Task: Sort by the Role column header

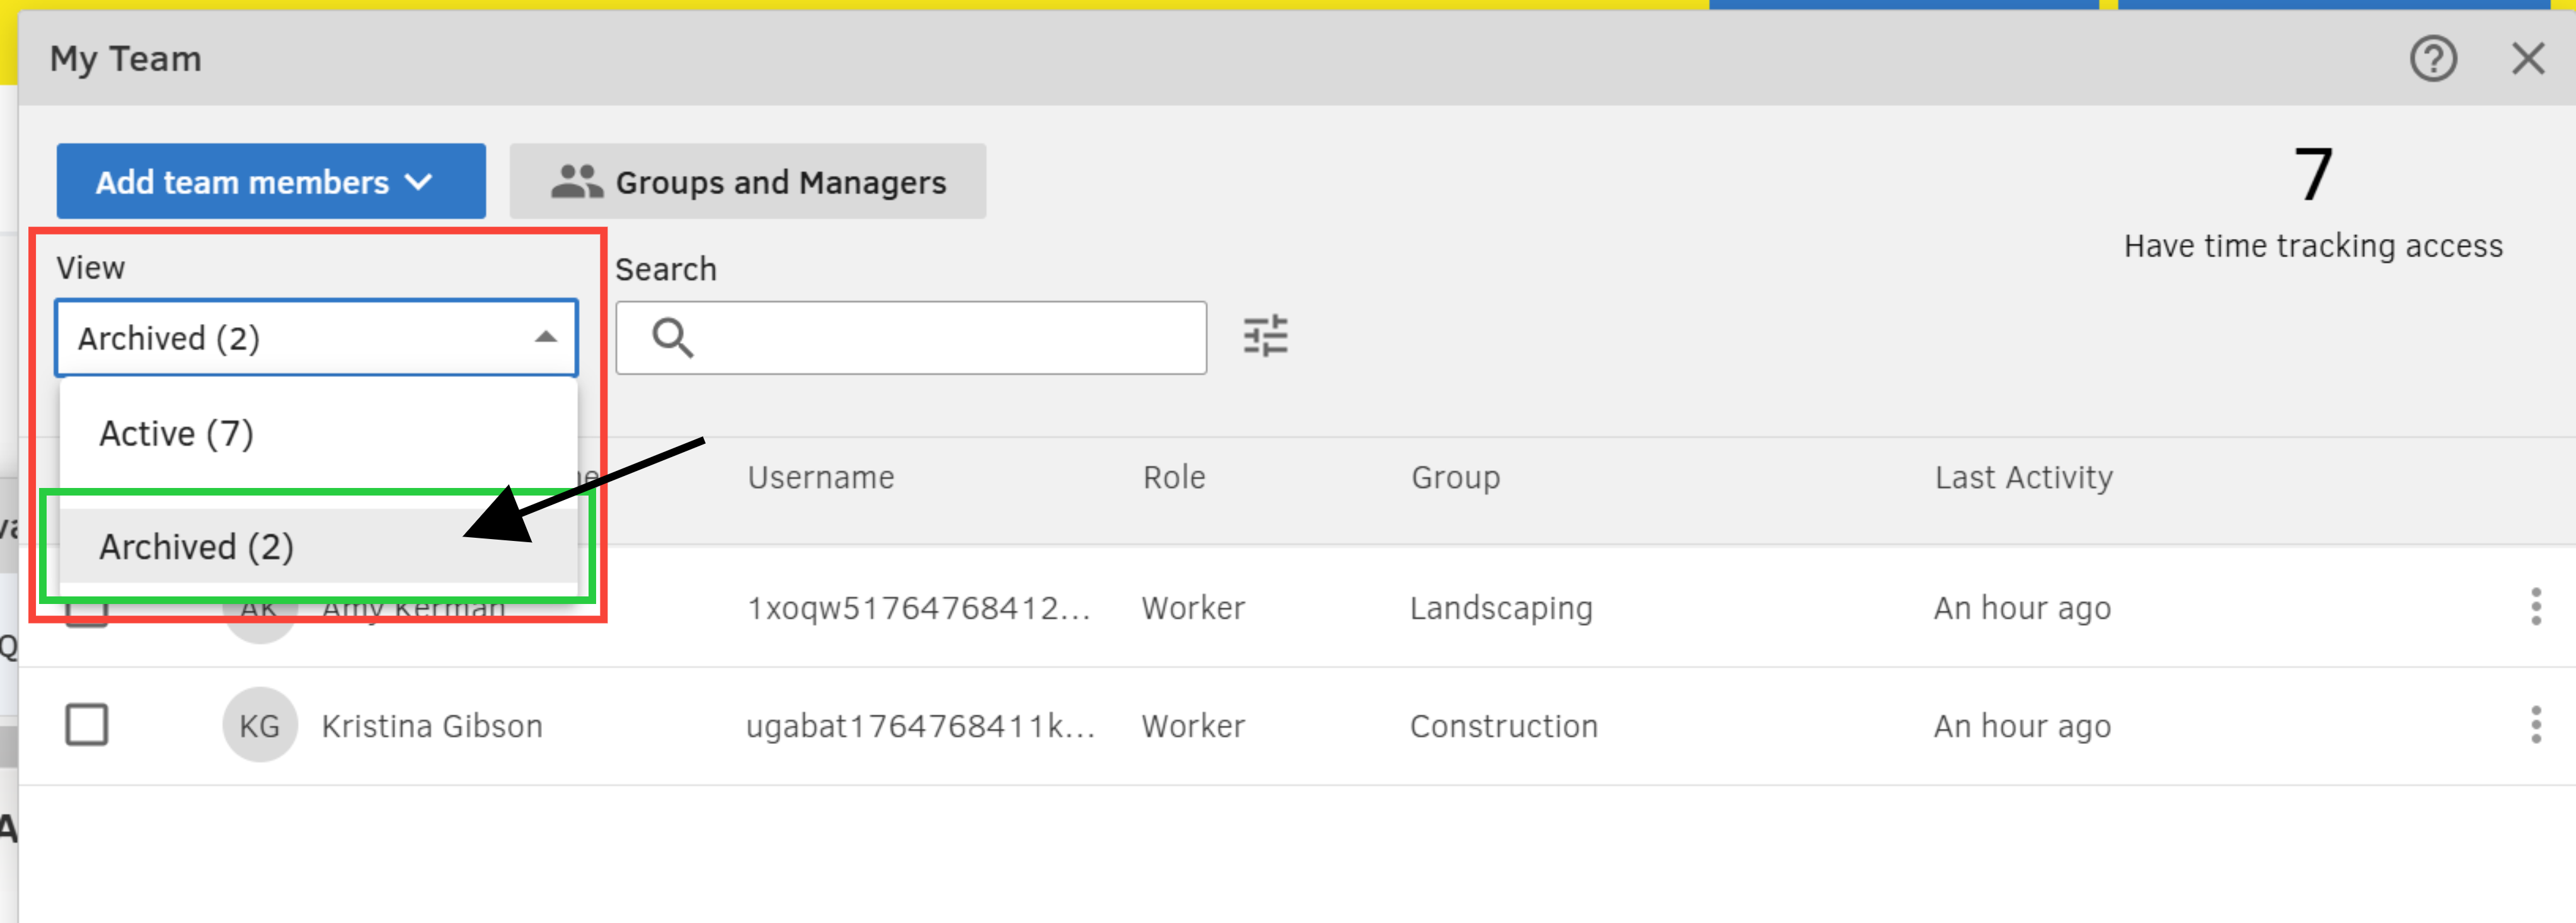Action: (x=1174, y=478)
